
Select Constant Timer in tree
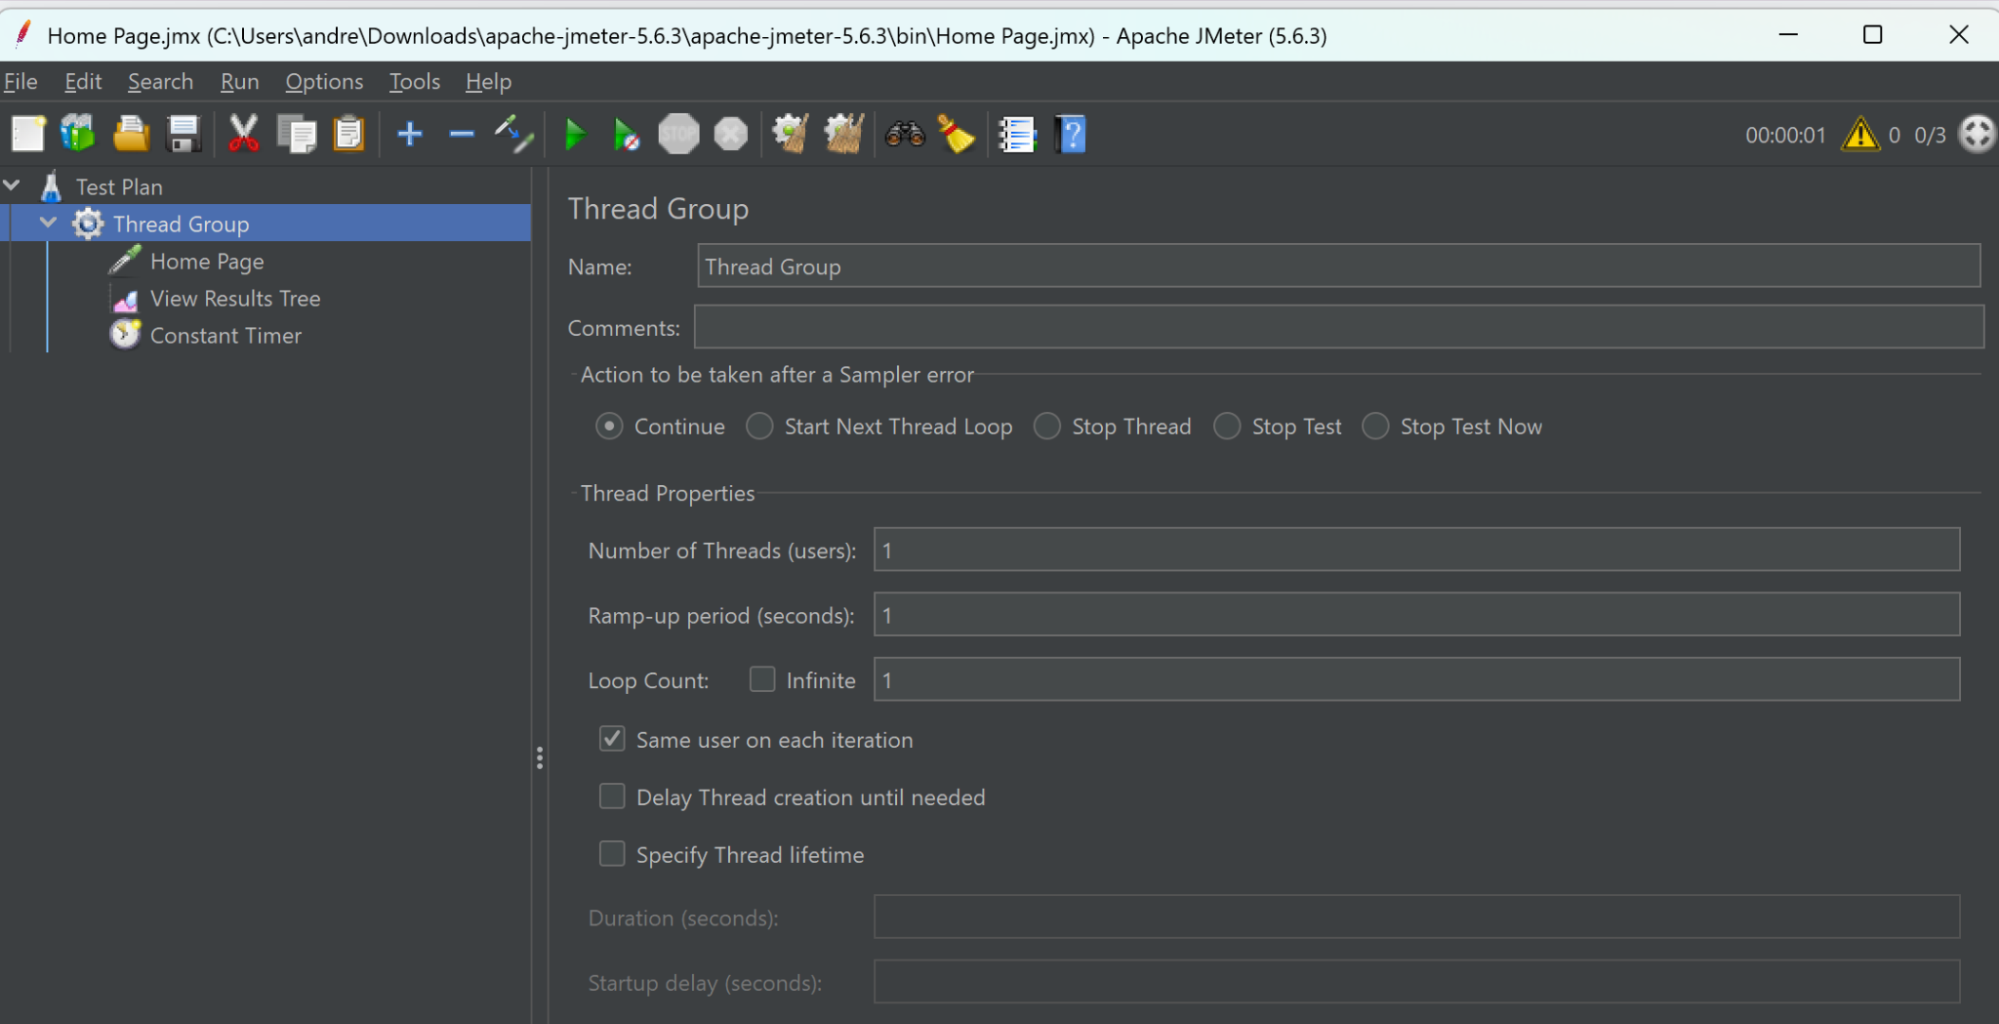[x=226, y=335]
